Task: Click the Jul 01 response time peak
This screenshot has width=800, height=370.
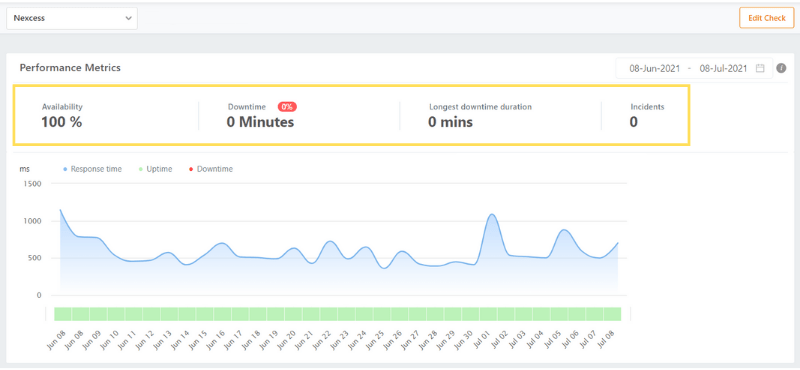Action: (x=491, y=214)
